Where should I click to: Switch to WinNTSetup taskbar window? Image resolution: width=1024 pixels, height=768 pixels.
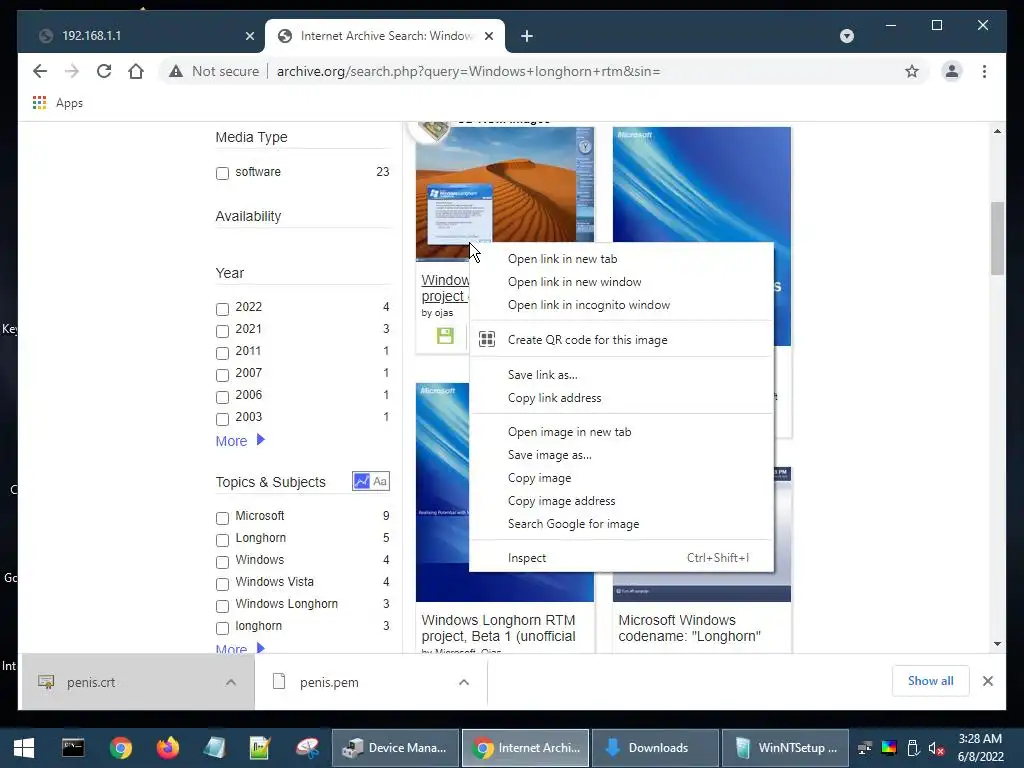point(786,748)
